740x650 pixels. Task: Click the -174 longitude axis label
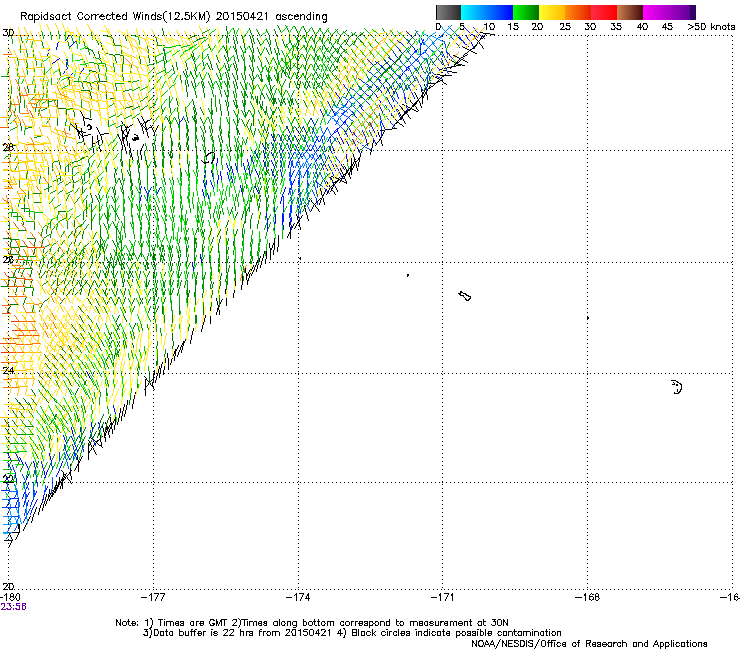click(x=298, y=597)
